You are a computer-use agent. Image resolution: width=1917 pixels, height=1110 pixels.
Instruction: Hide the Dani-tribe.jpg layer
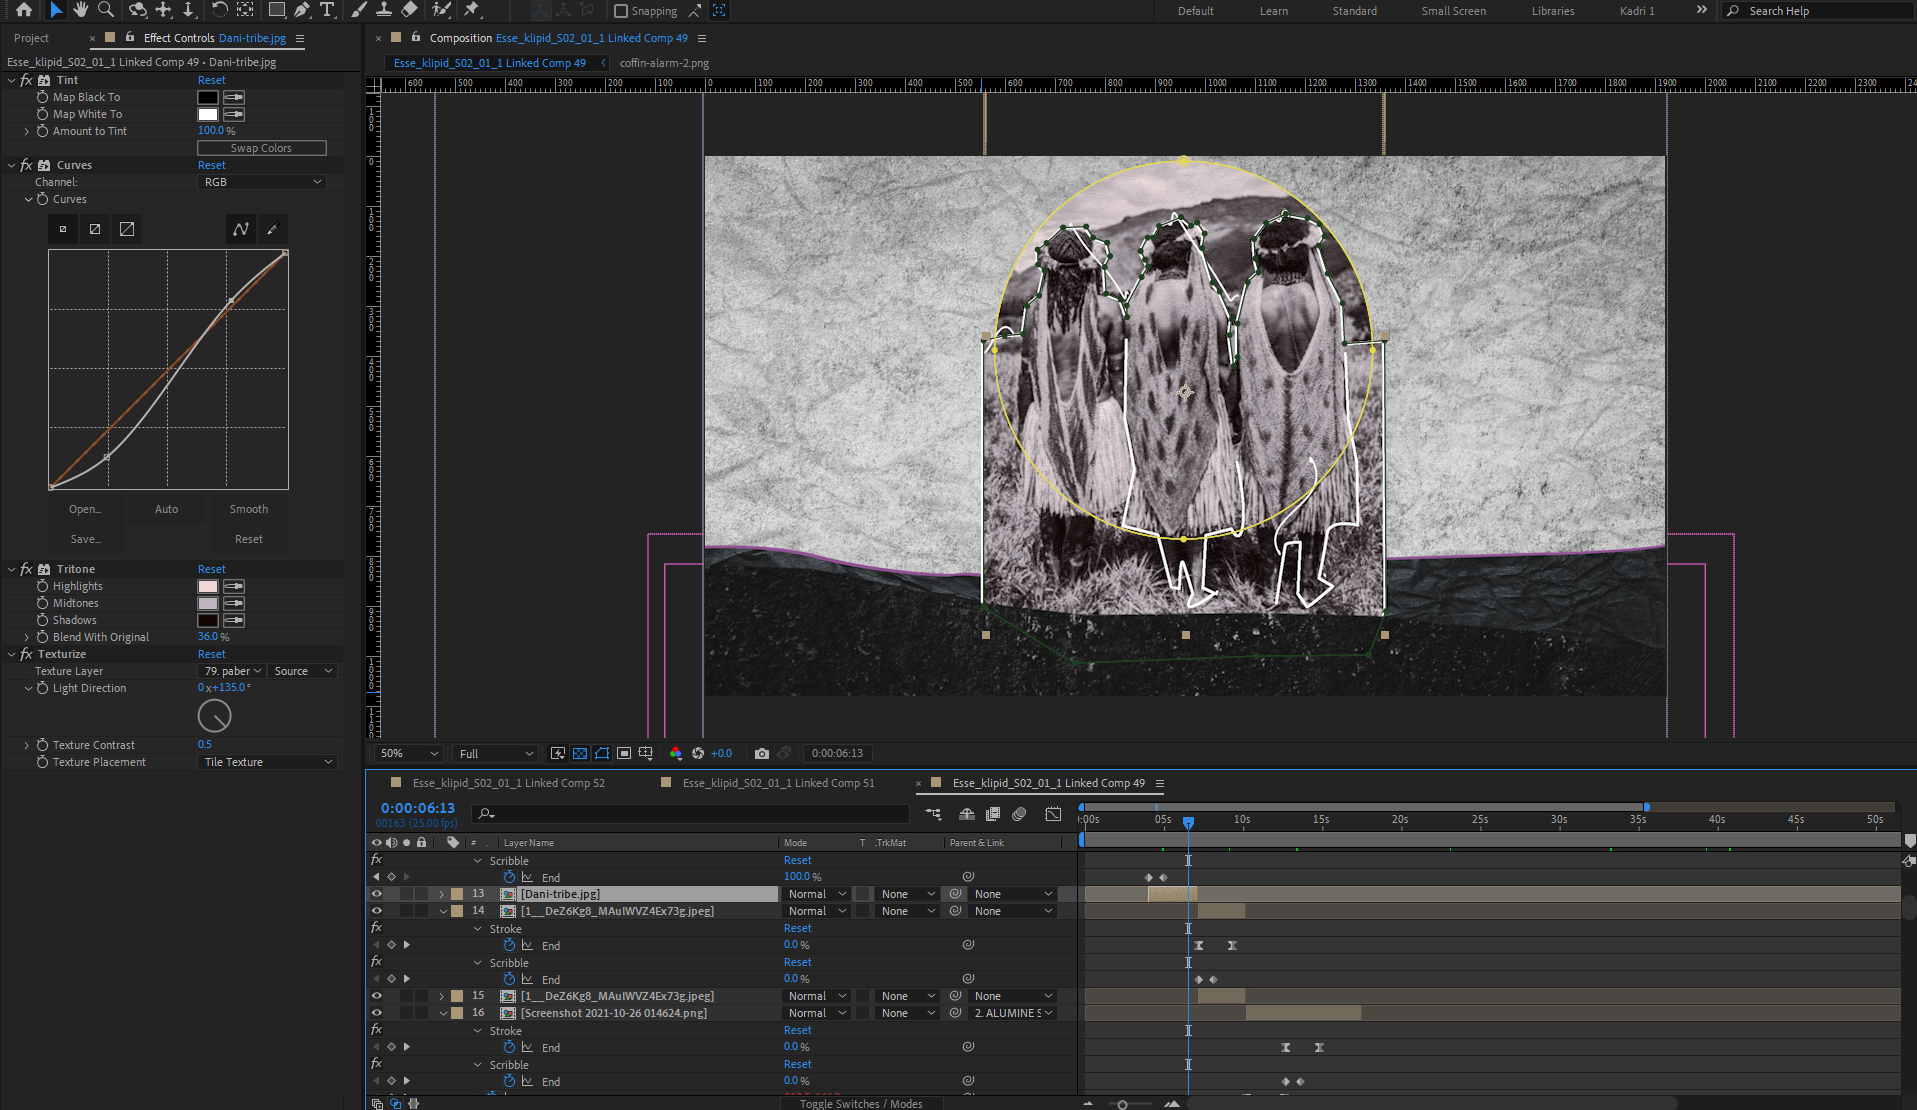[377, 894]
